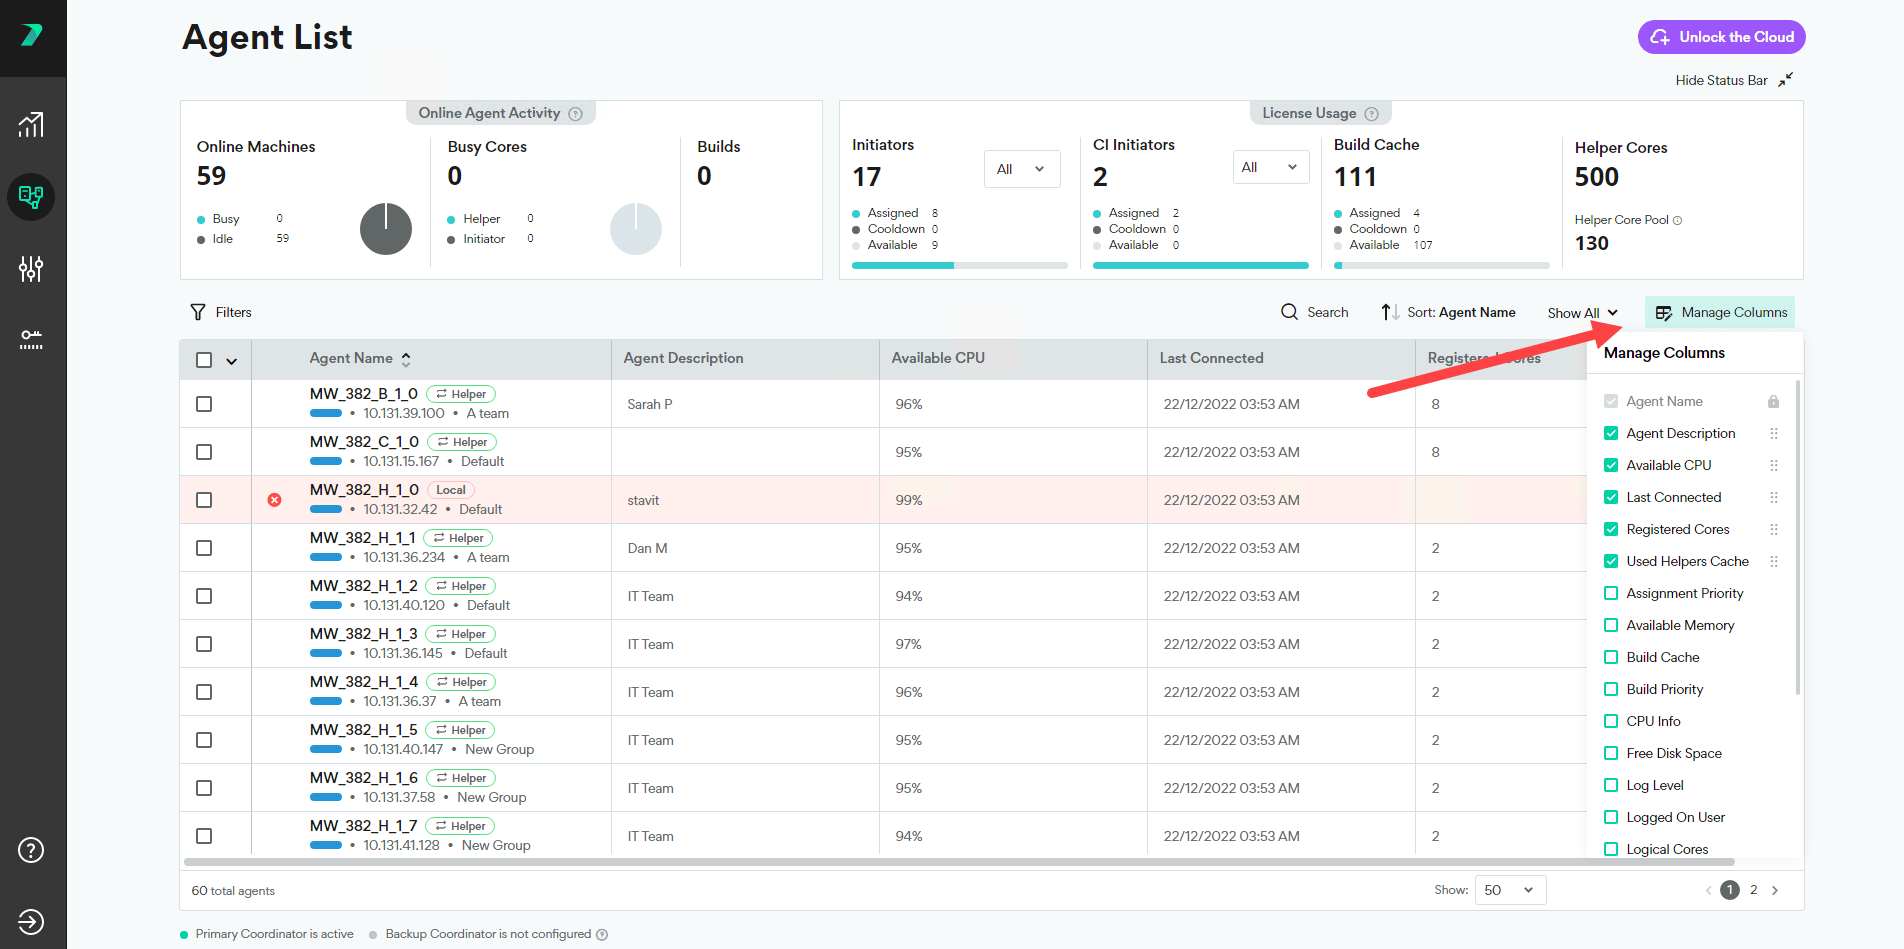Uncheck the Last Connected column
The height and width of the screenshot is (949, 1904).
tap(1611, 497)
